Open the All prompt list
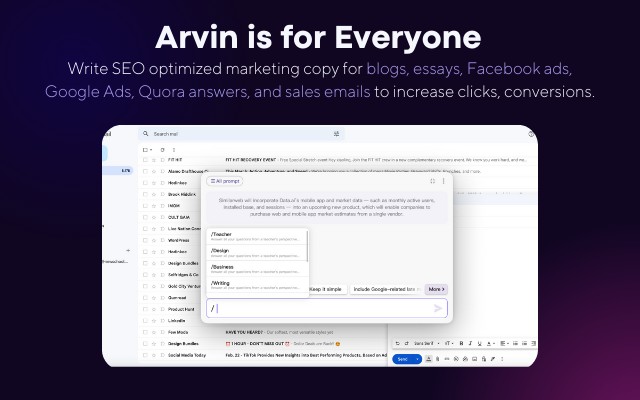This screenshot has width=640, height=400. click(224, 181)
